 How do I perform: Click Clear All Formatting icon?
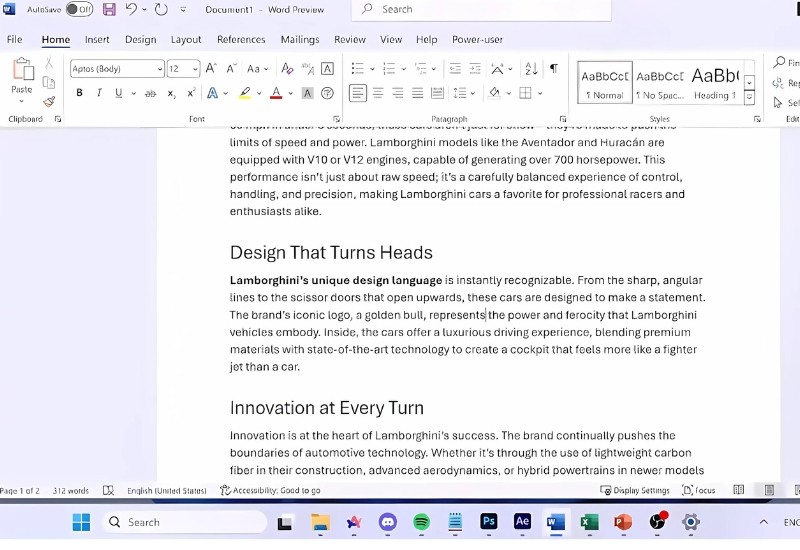point(287,68)
